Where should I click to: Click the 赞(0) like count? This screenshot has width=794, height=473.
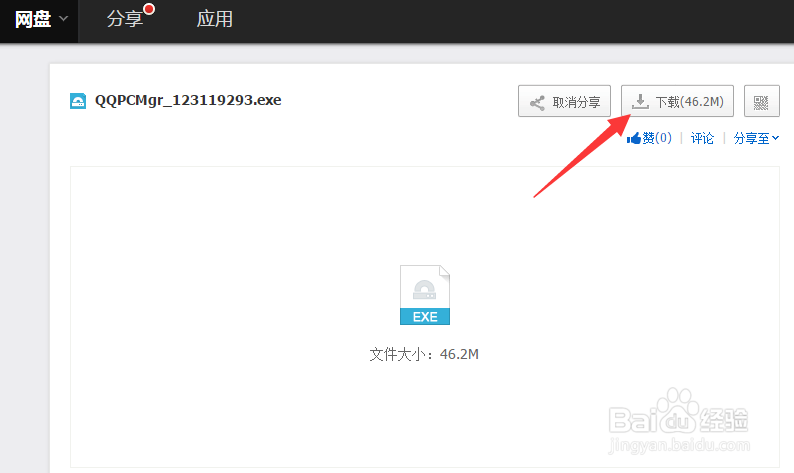(657, 138)
